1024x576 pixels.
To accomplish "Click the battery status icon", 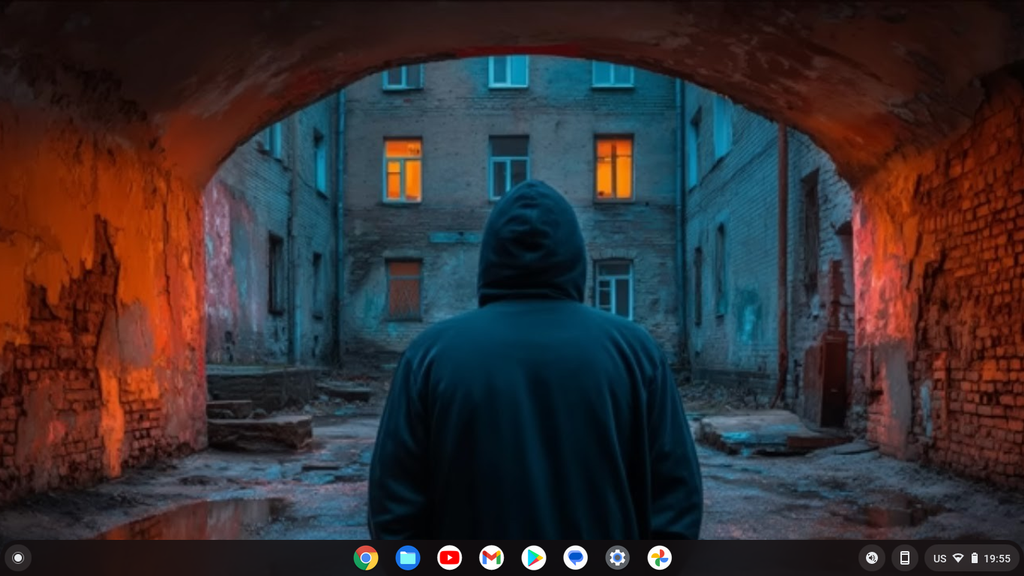I will tap(974, 558).
